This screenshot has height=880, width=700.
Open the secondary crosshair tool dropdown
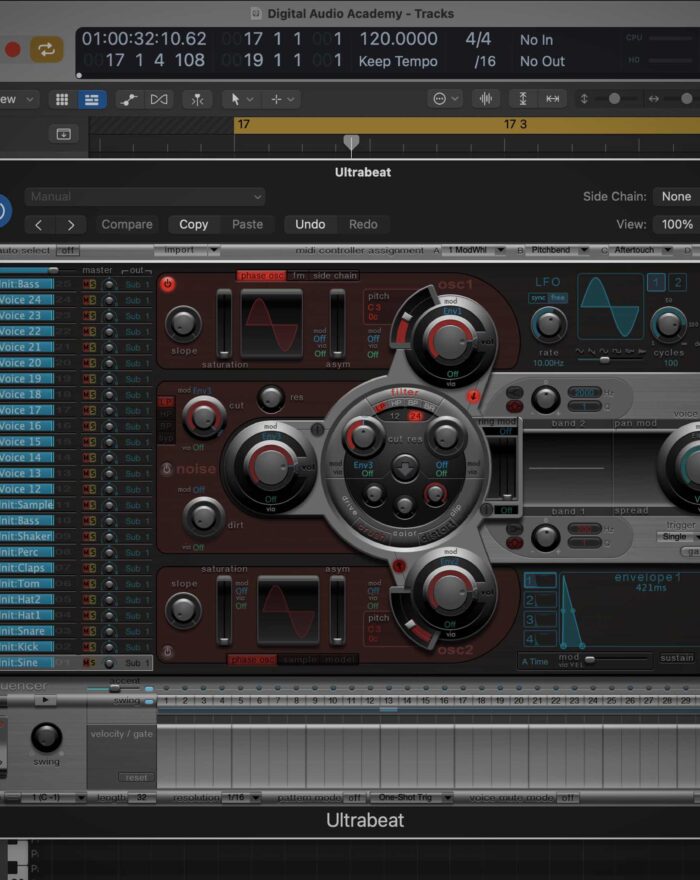coord(282,99)
